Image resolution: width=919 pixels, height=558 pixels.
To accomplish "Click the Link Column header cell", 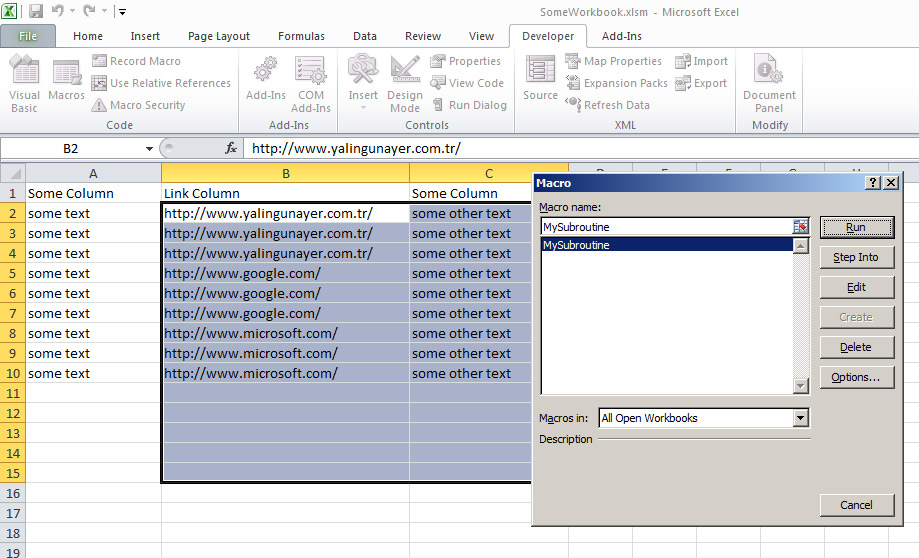I will click(285, 193).
